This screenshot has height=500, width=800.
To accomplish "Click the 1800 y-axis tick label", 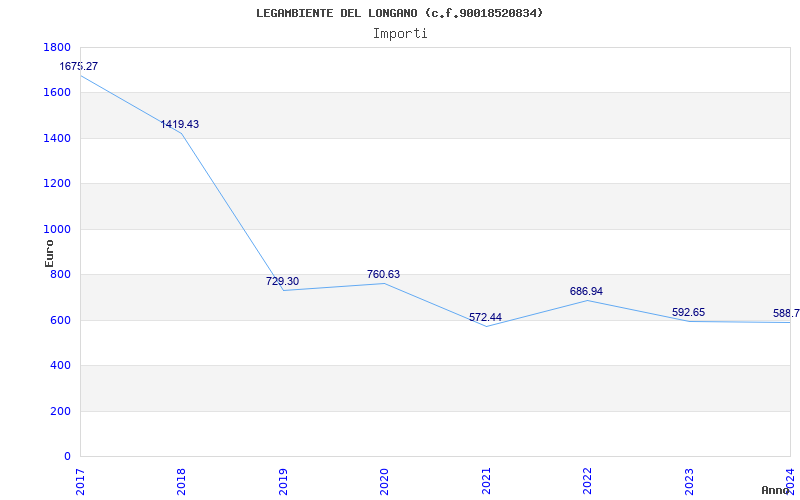I will (57, 47).
